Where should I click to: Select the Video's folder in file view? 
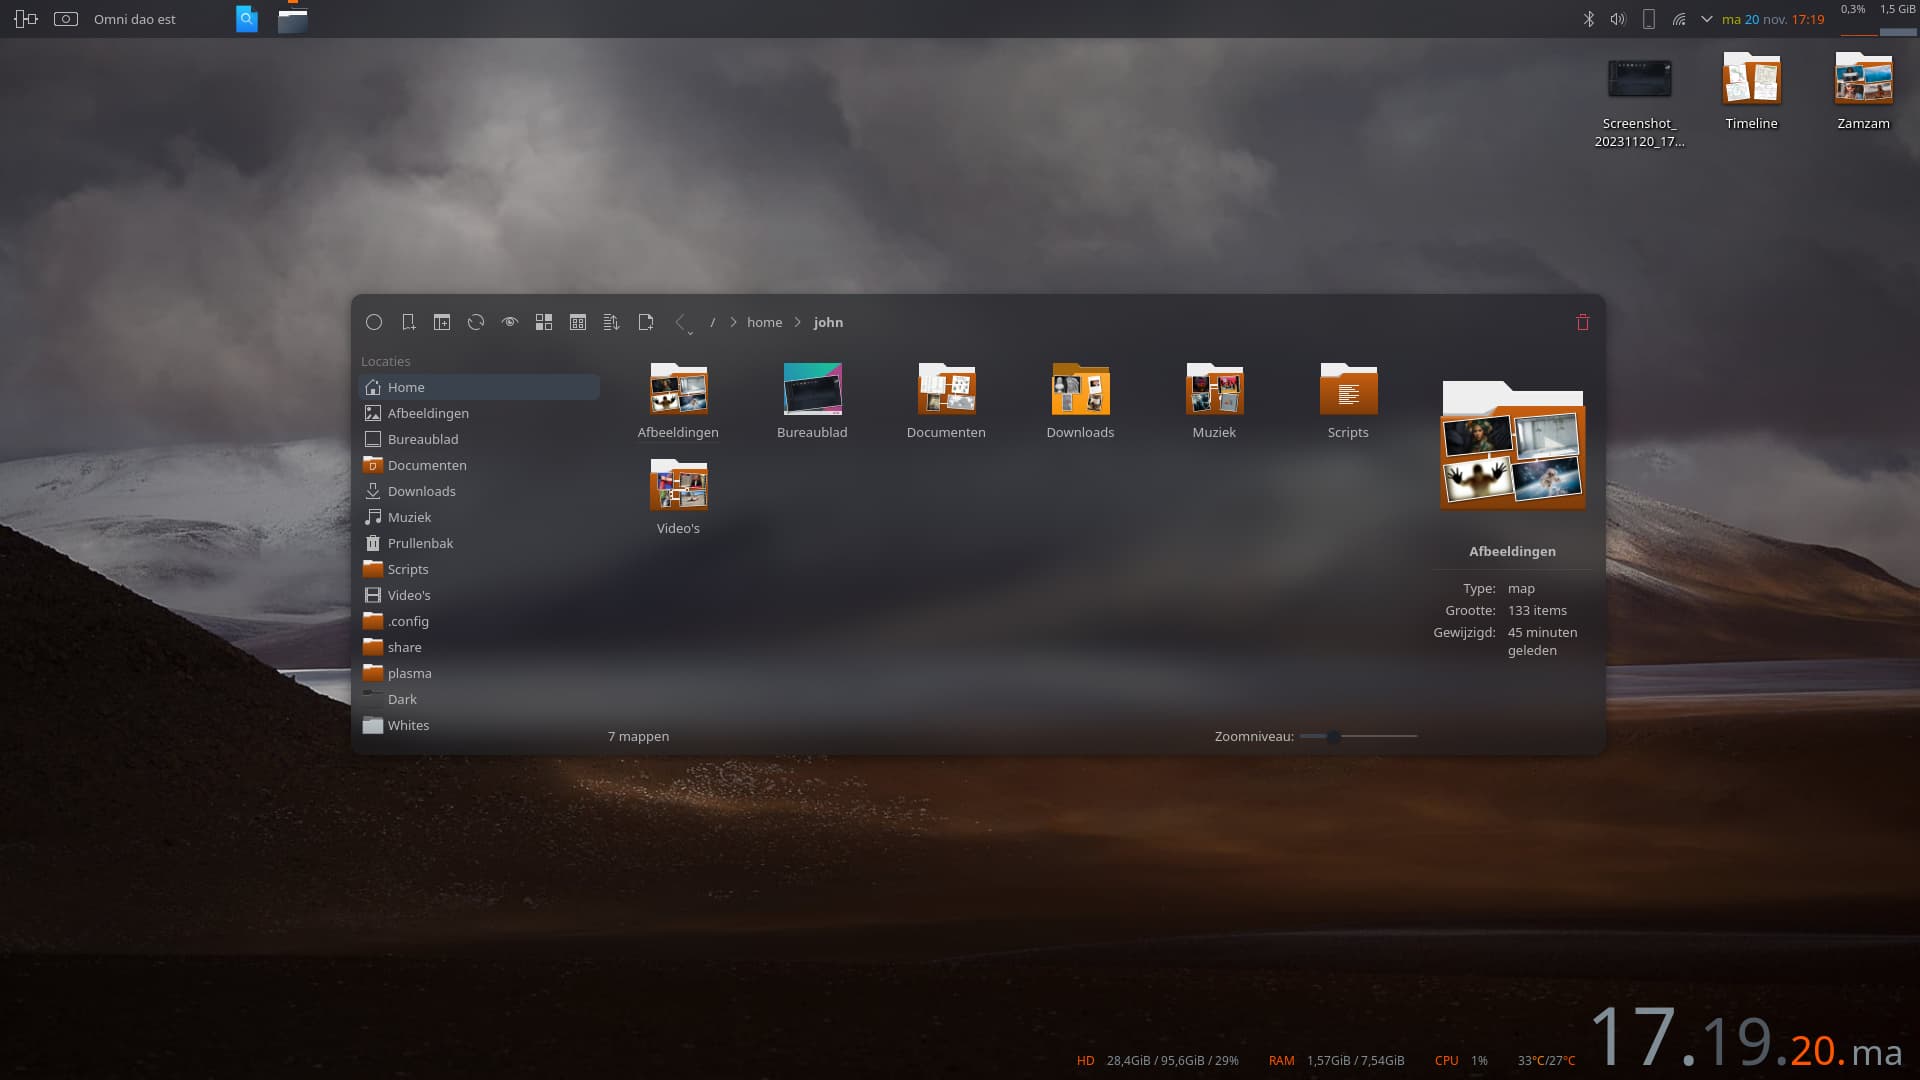pyautogui.click(x=678, y=496)
